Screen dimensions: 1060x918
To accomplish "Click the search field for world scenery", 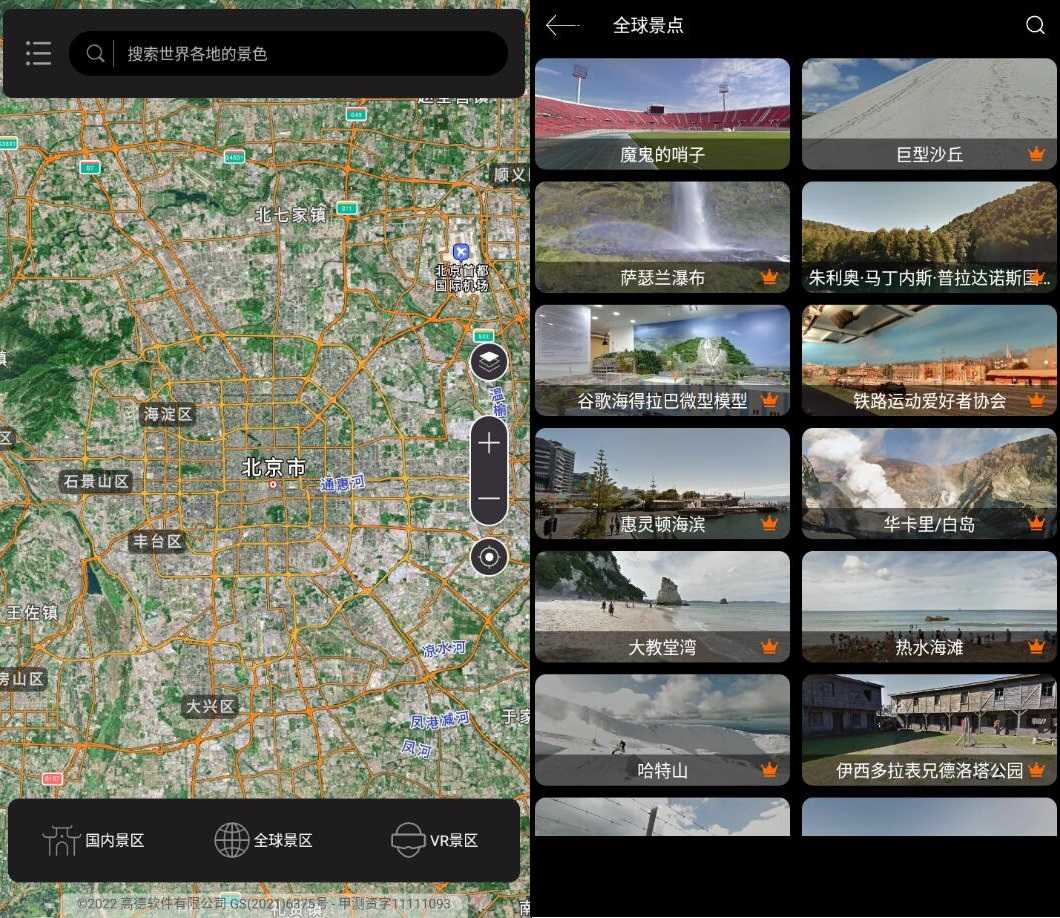I will click(300, 54).
